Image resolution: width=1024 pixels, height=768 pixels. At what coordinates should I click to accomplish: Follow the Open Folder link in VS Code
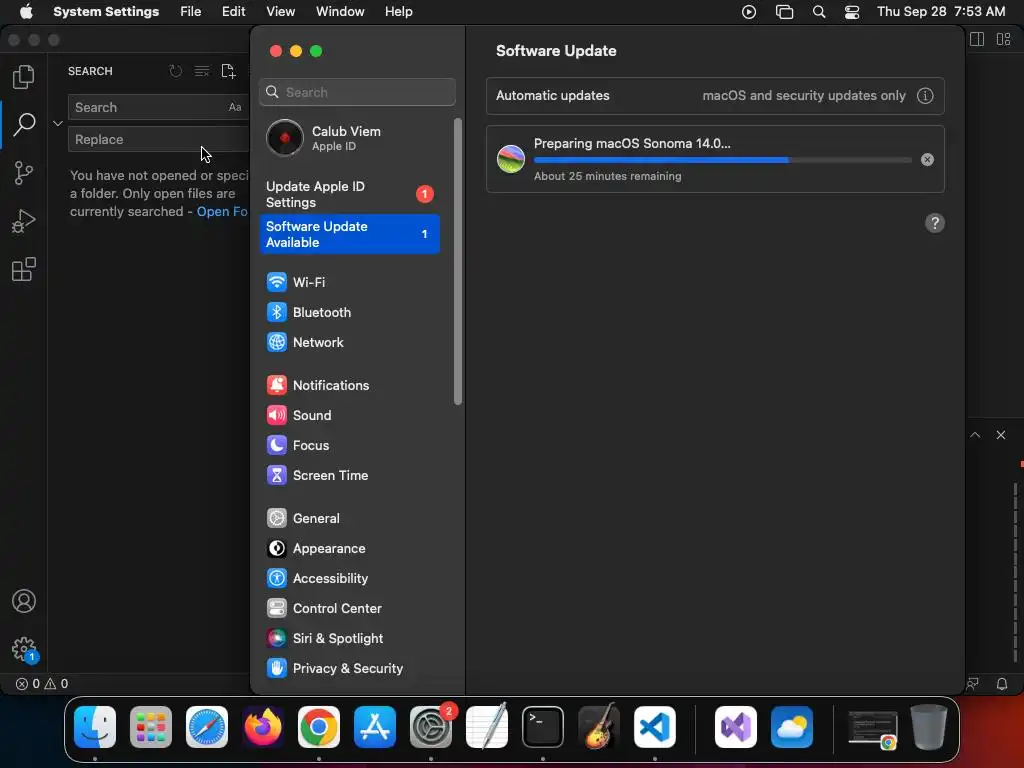pos(223,212)
